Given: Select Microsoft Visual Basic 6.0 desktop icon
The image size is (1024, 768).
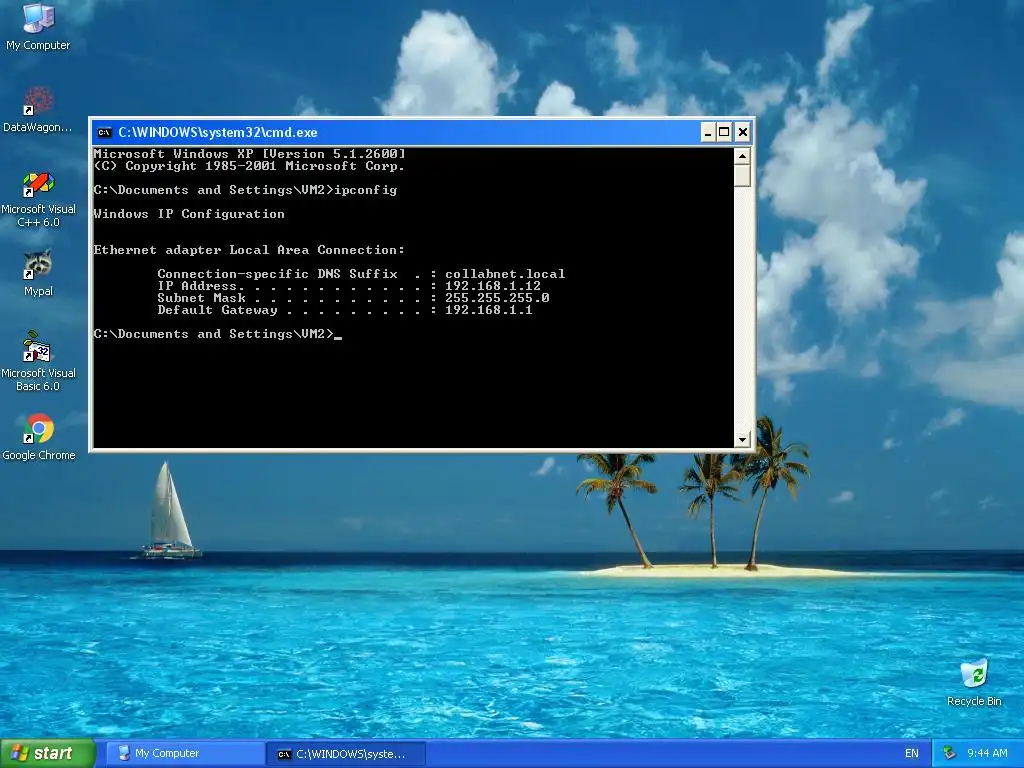Looking at the screenshot, I should (x=38, y=361).
